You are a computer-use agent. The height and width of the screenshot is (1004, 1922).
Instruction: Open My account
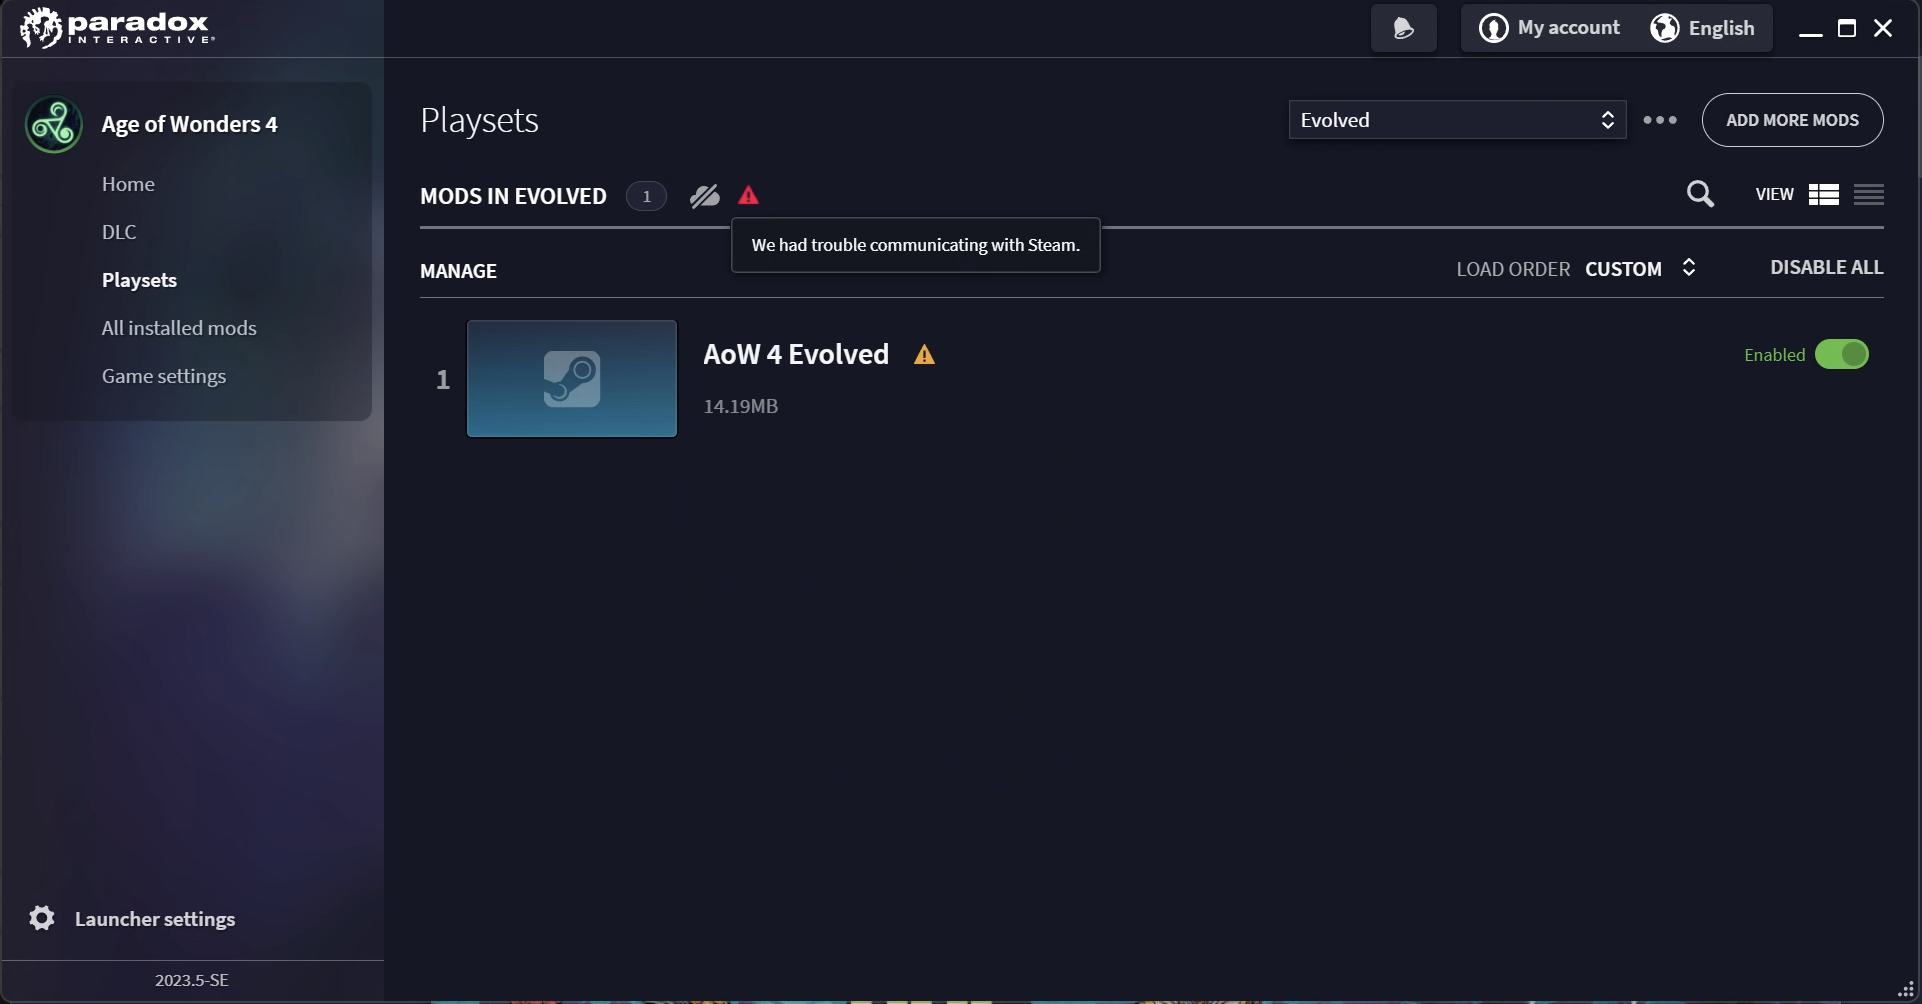[1549, 28]
